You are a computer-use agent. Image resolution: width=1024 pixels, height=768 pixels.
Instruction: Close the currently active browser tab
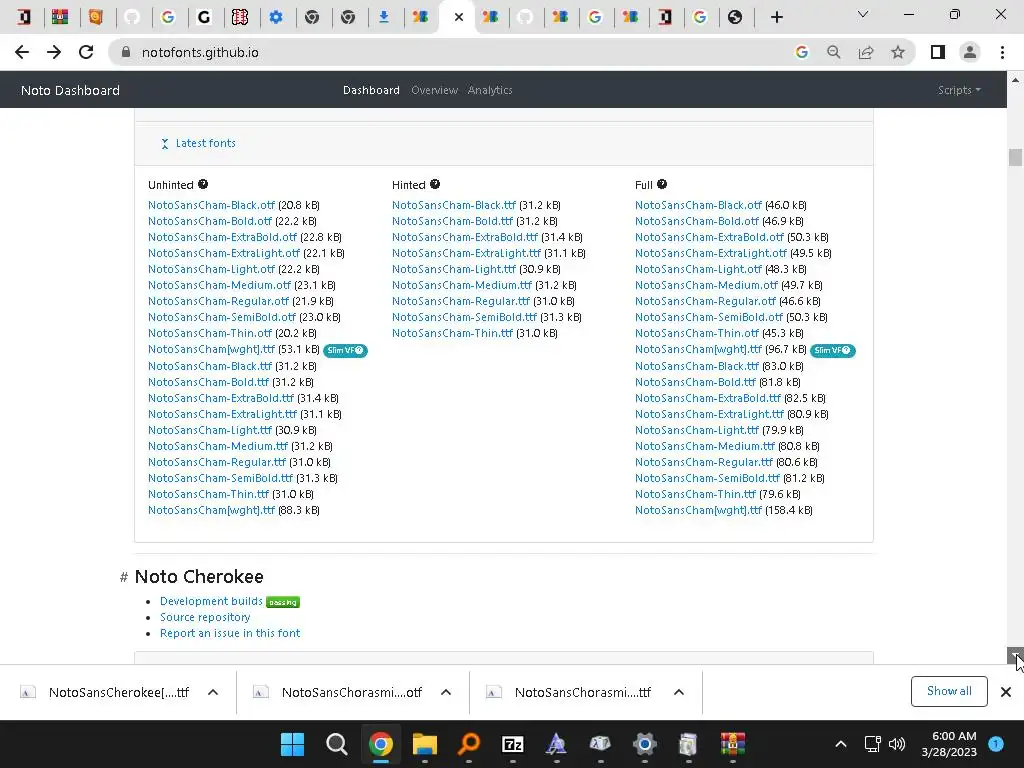point(458,17)
